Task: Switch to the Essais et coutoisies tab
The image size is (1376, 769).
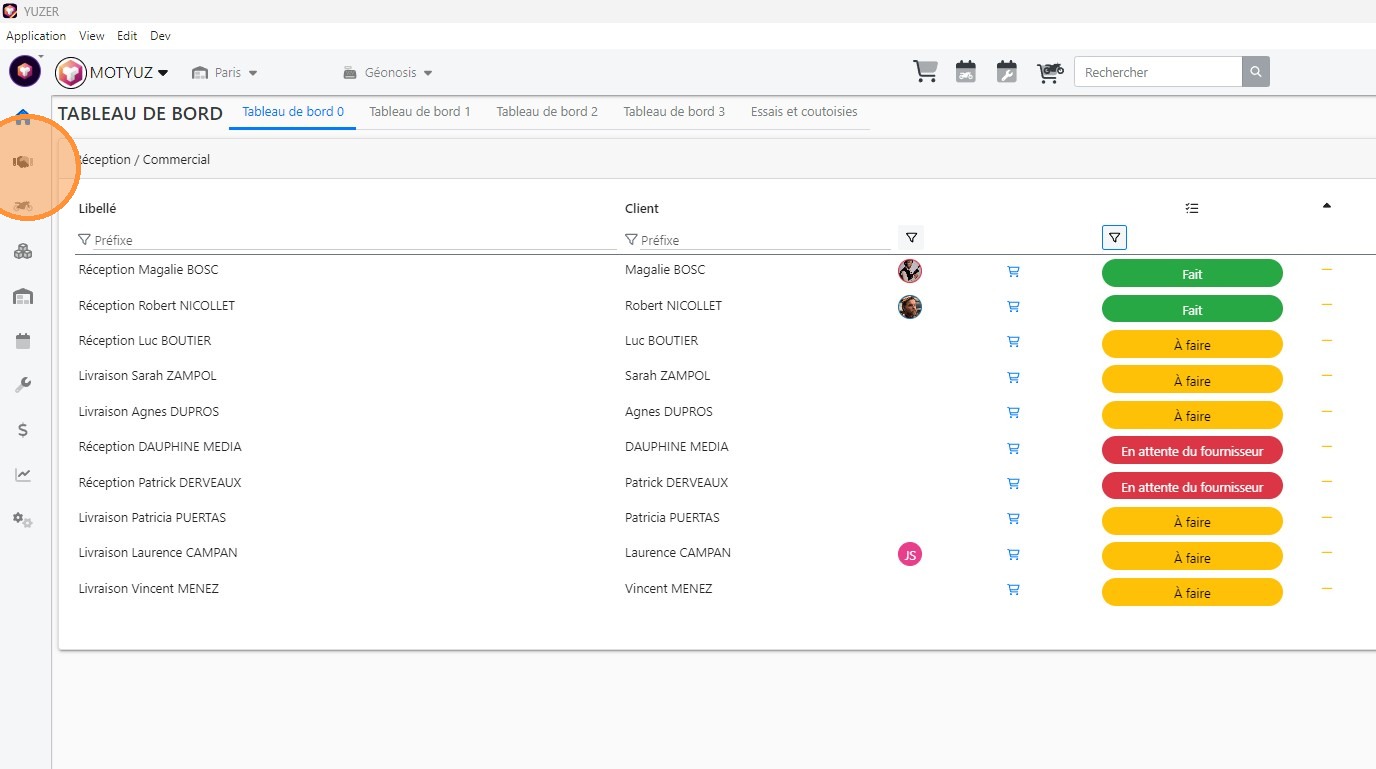Action: 804,112
